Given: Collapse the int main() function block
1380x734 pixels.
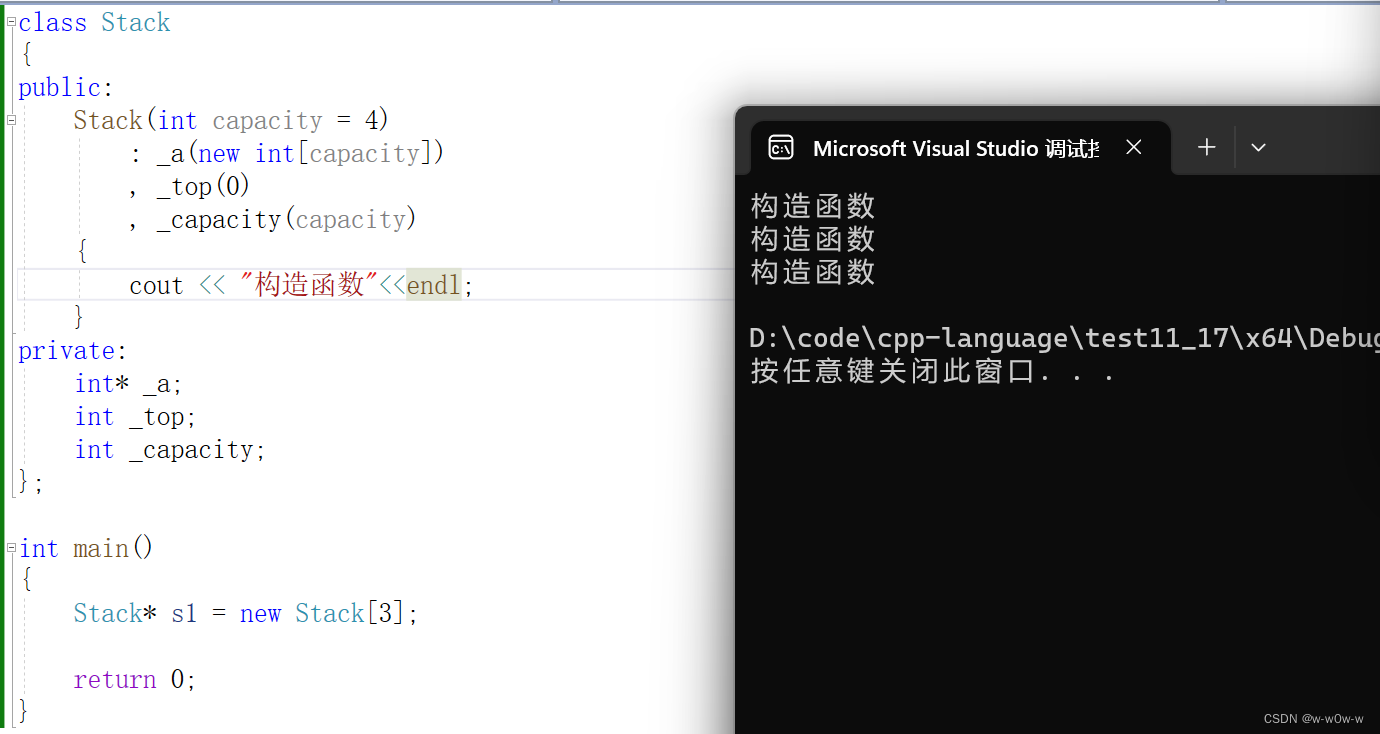Looking at the screenshot, I should [x=11, y=548].
